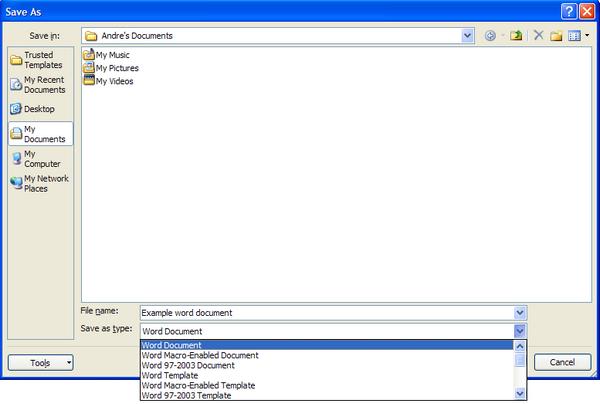Open My Recent Documents location
This screenshot has height=404, width=600.
tap(41, 85)
